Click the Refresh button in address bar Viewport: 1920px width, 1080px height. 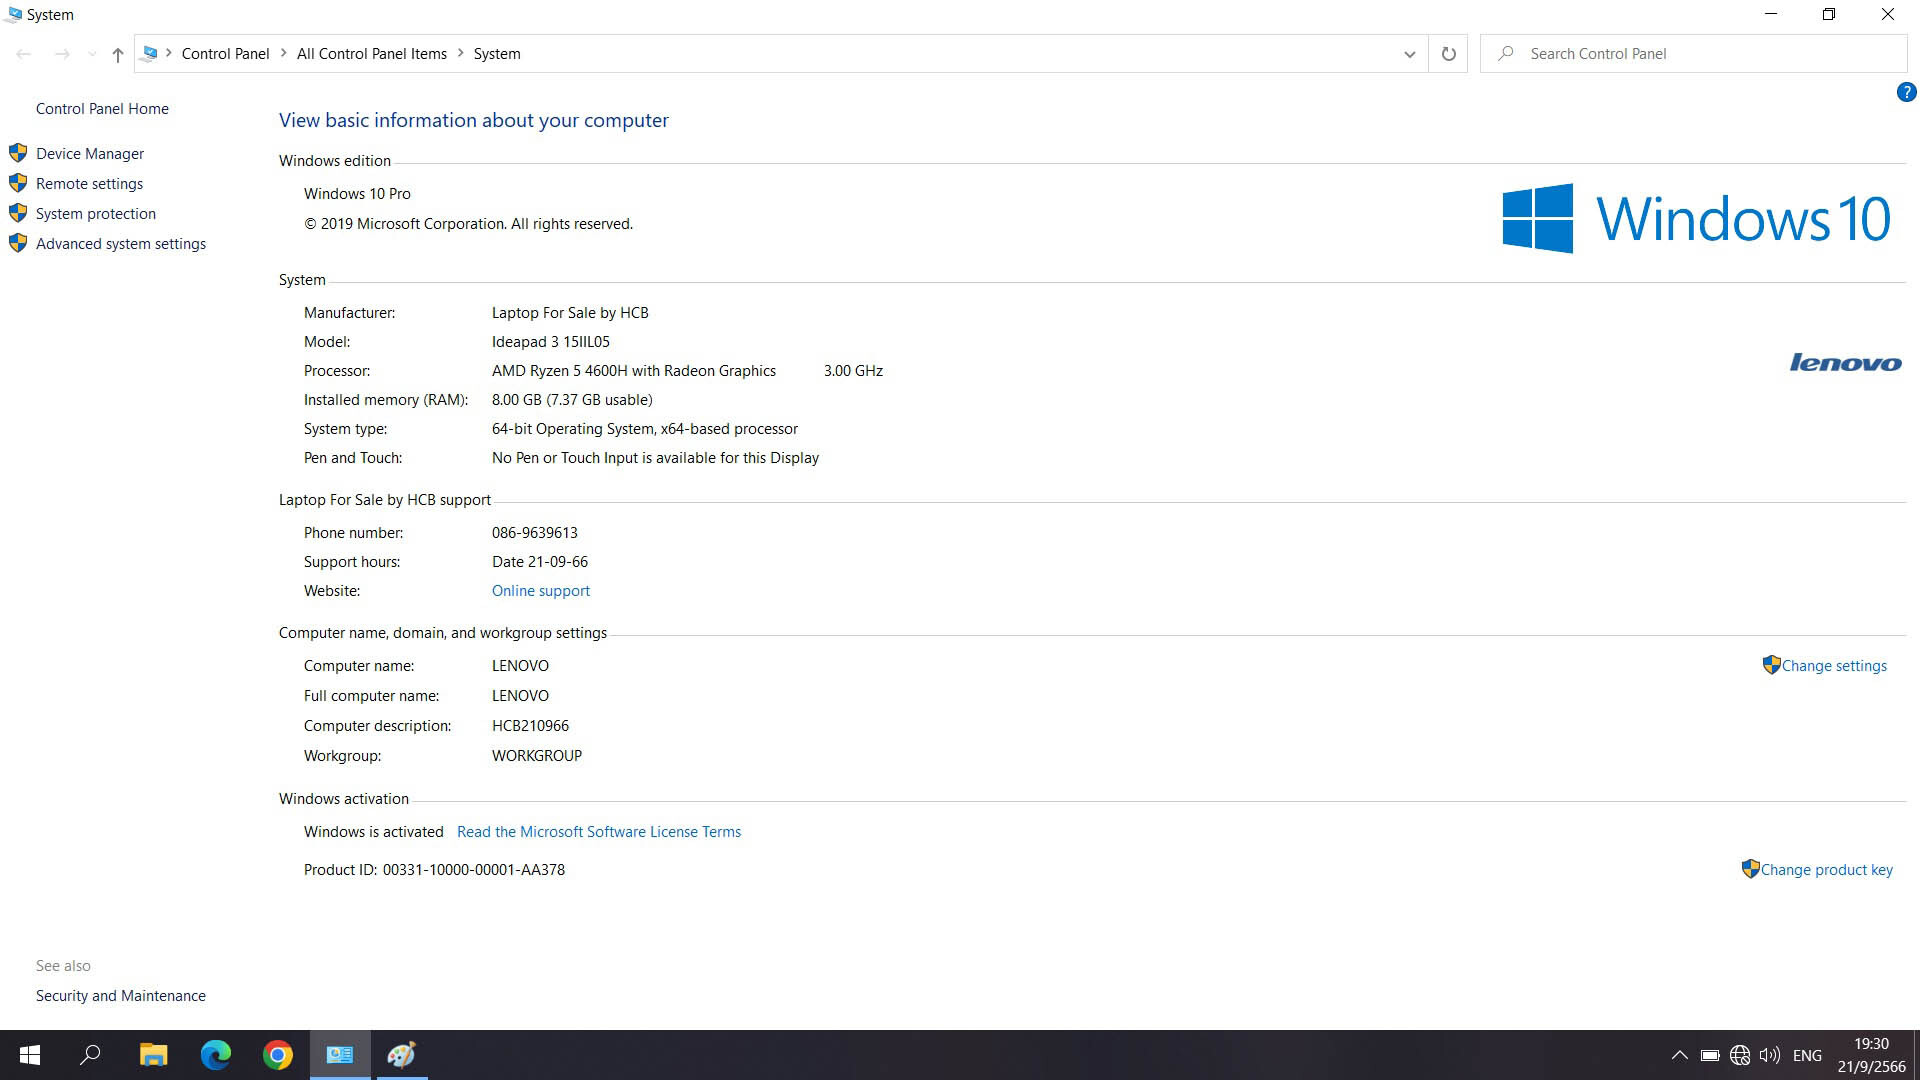[x=1448, y=54]
